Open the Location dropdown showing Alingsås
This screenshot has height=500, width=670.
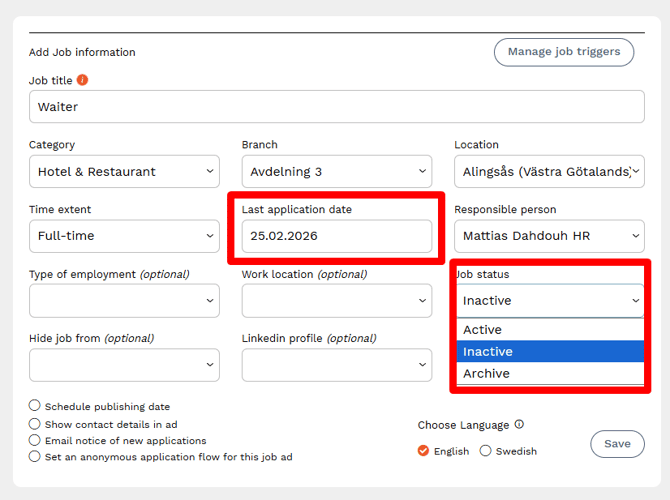click(x=549, y=171)
